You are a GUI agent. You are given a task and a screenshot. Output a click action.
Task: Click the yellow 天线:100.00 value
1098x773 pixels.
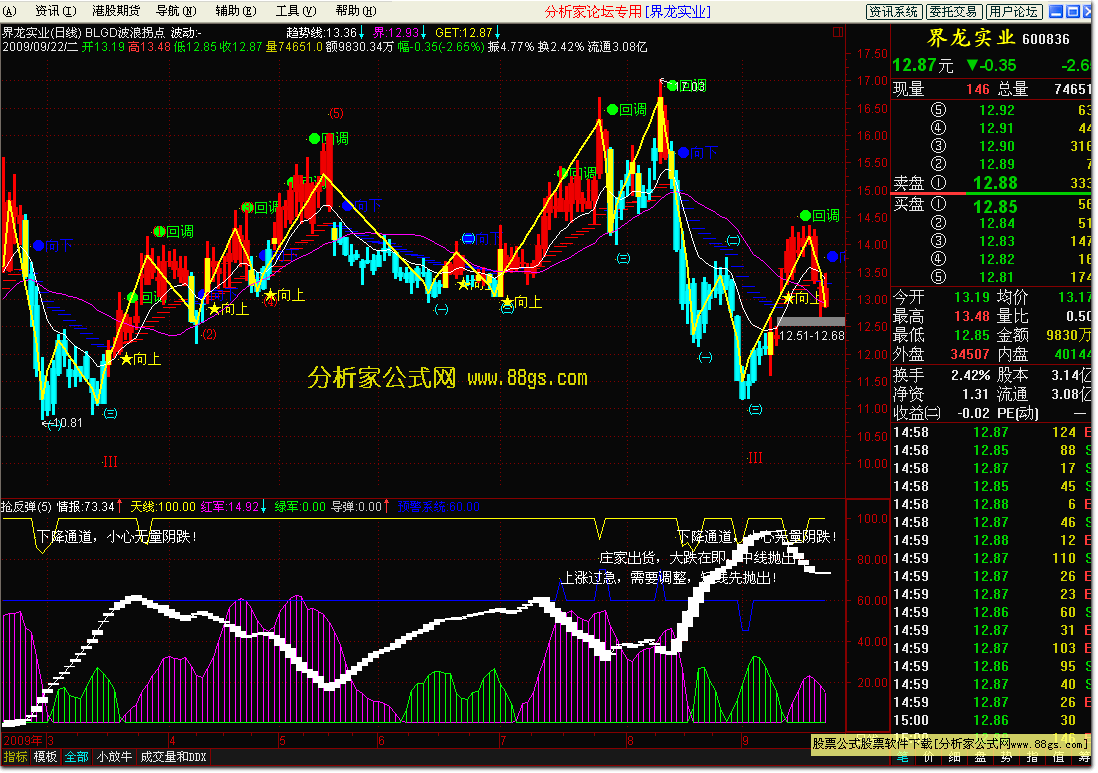162,506
